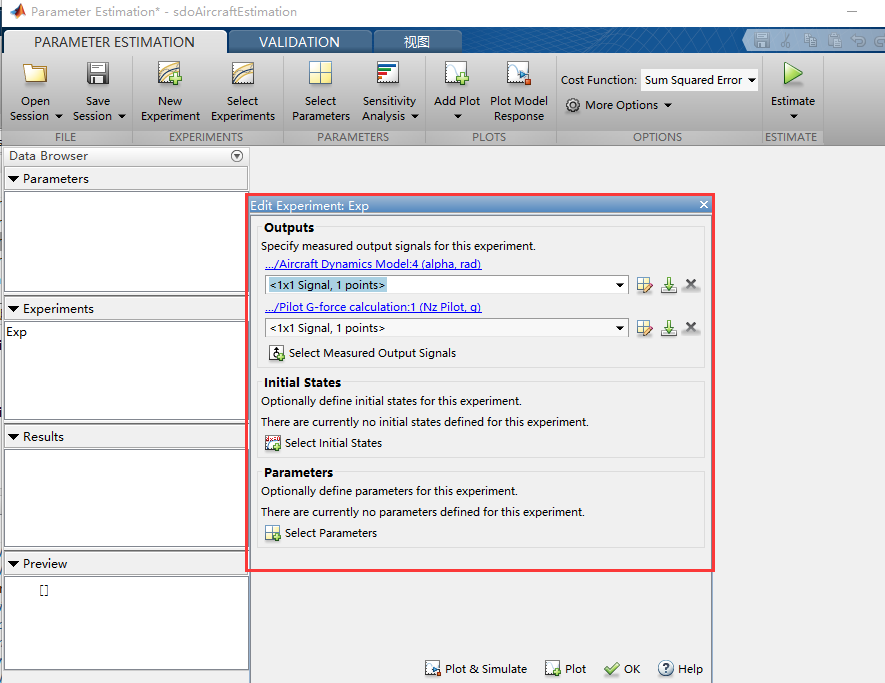Click the Aircraft Dynamics Model alpha link
This screenshot has width=885, height=683.
pos(372,264)
